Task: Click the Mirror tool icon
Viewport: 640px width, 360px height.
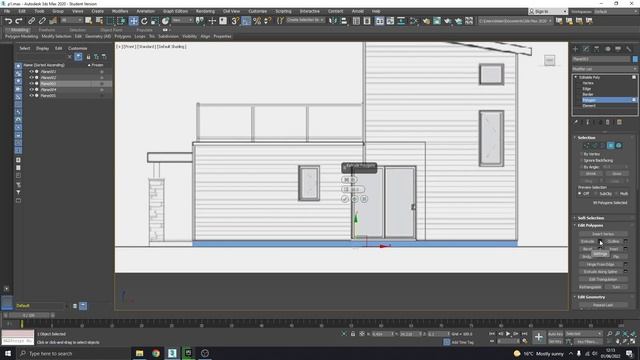Action: [x=333, y=21]
